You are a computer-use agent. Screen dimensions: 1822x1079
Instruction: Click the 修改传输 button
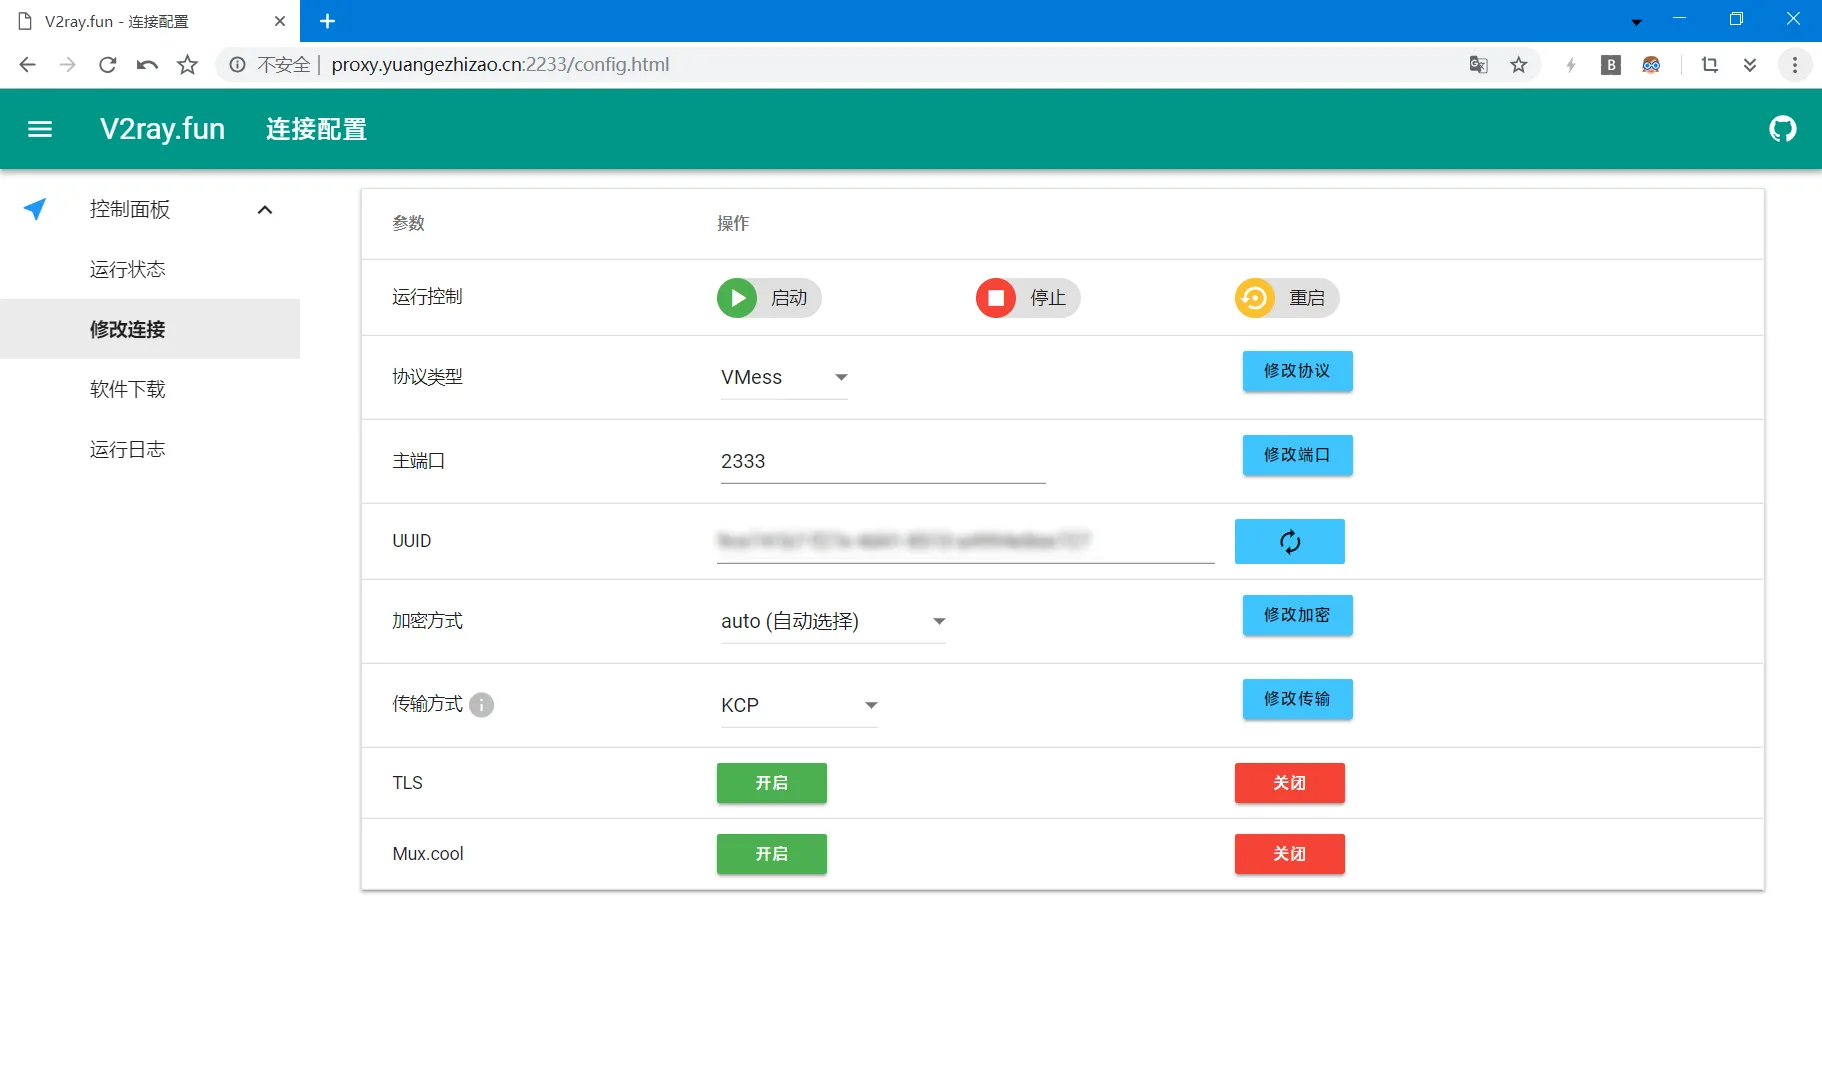coord(1297,699)
